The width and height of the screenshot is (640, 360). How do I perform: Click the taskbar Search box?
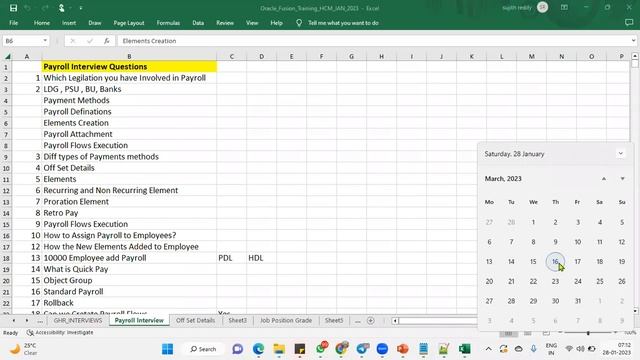coord(204,349)
